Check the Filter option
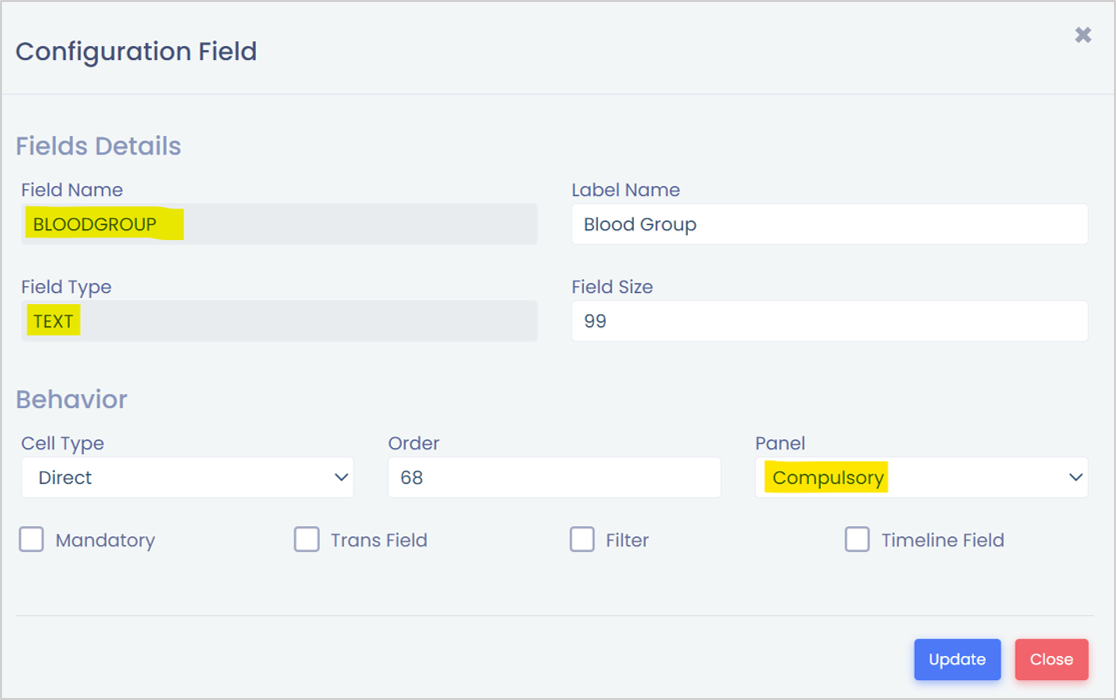 (x=582, y=539)
